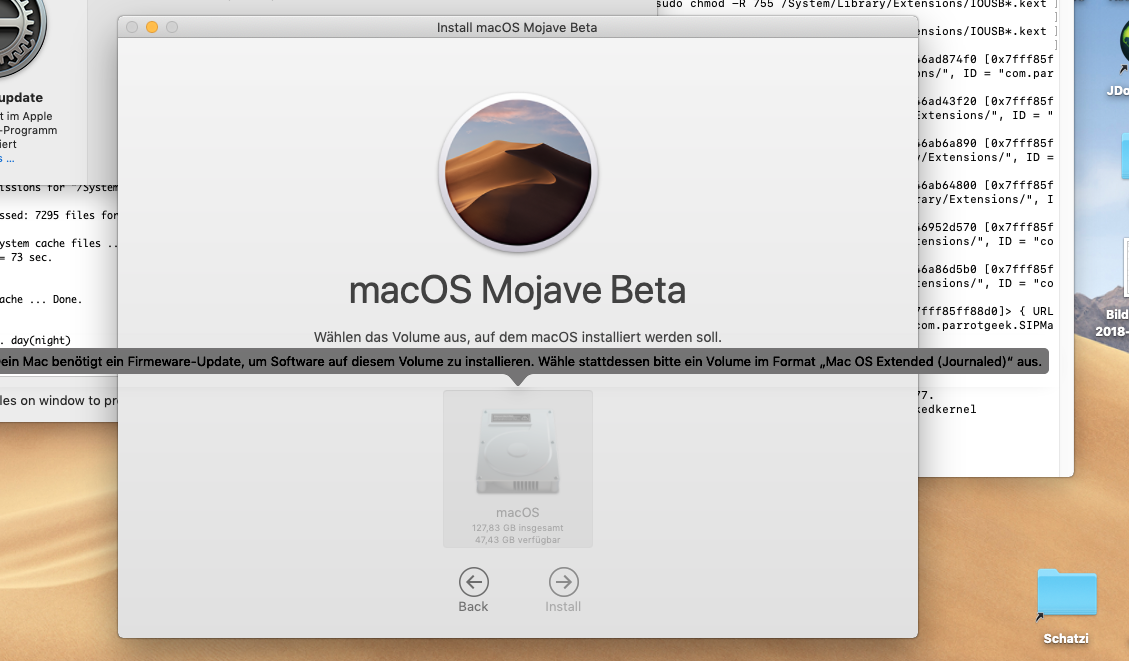Click the "om.parrotgeek.SIPMa" terminal text

pyautogui.click(x=986, y=325)
